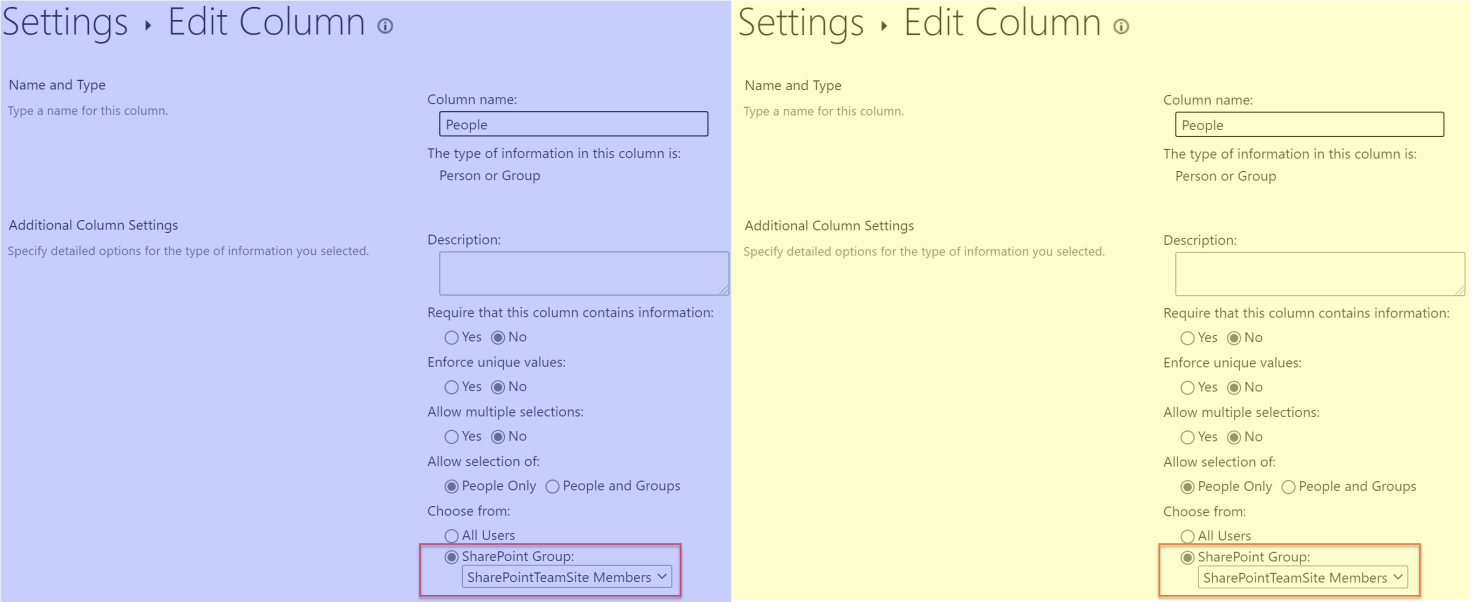Click 'Name and Type' heading in yellow panel

pos(793,85)
